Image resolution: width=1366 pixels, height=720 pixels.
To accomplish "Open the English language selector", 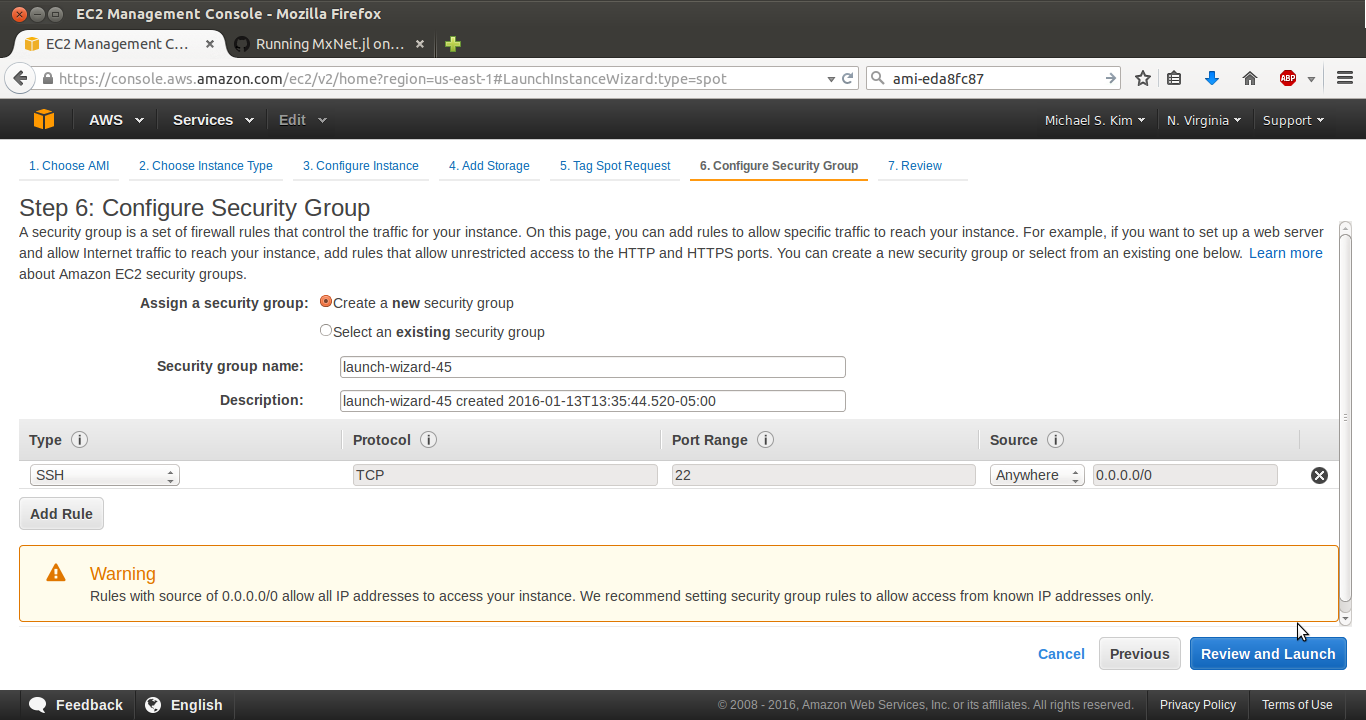I will (x=184, y=705).
